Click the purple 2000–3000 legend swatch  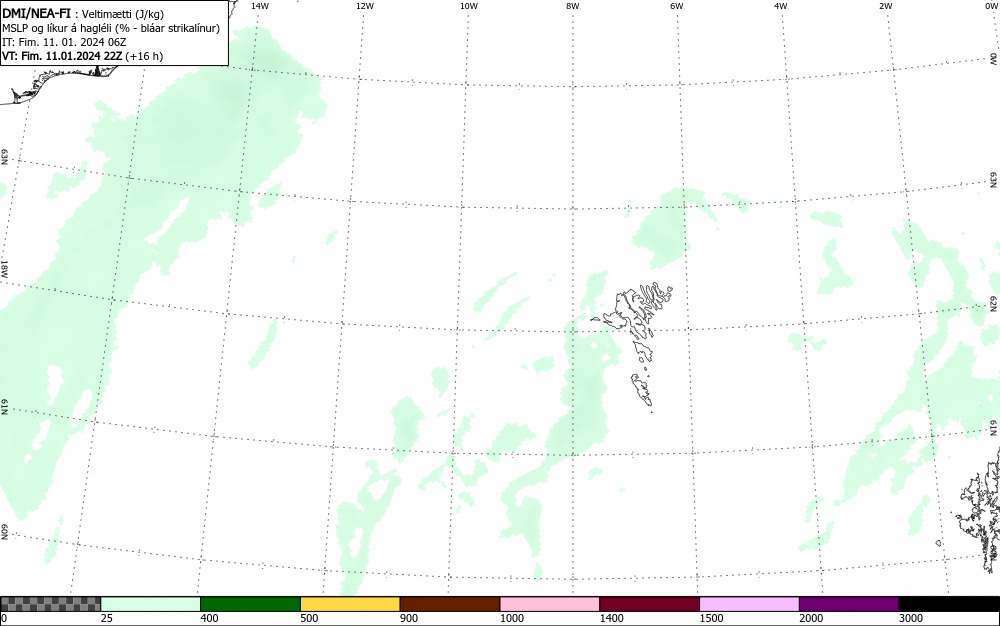tap(849, 604)
